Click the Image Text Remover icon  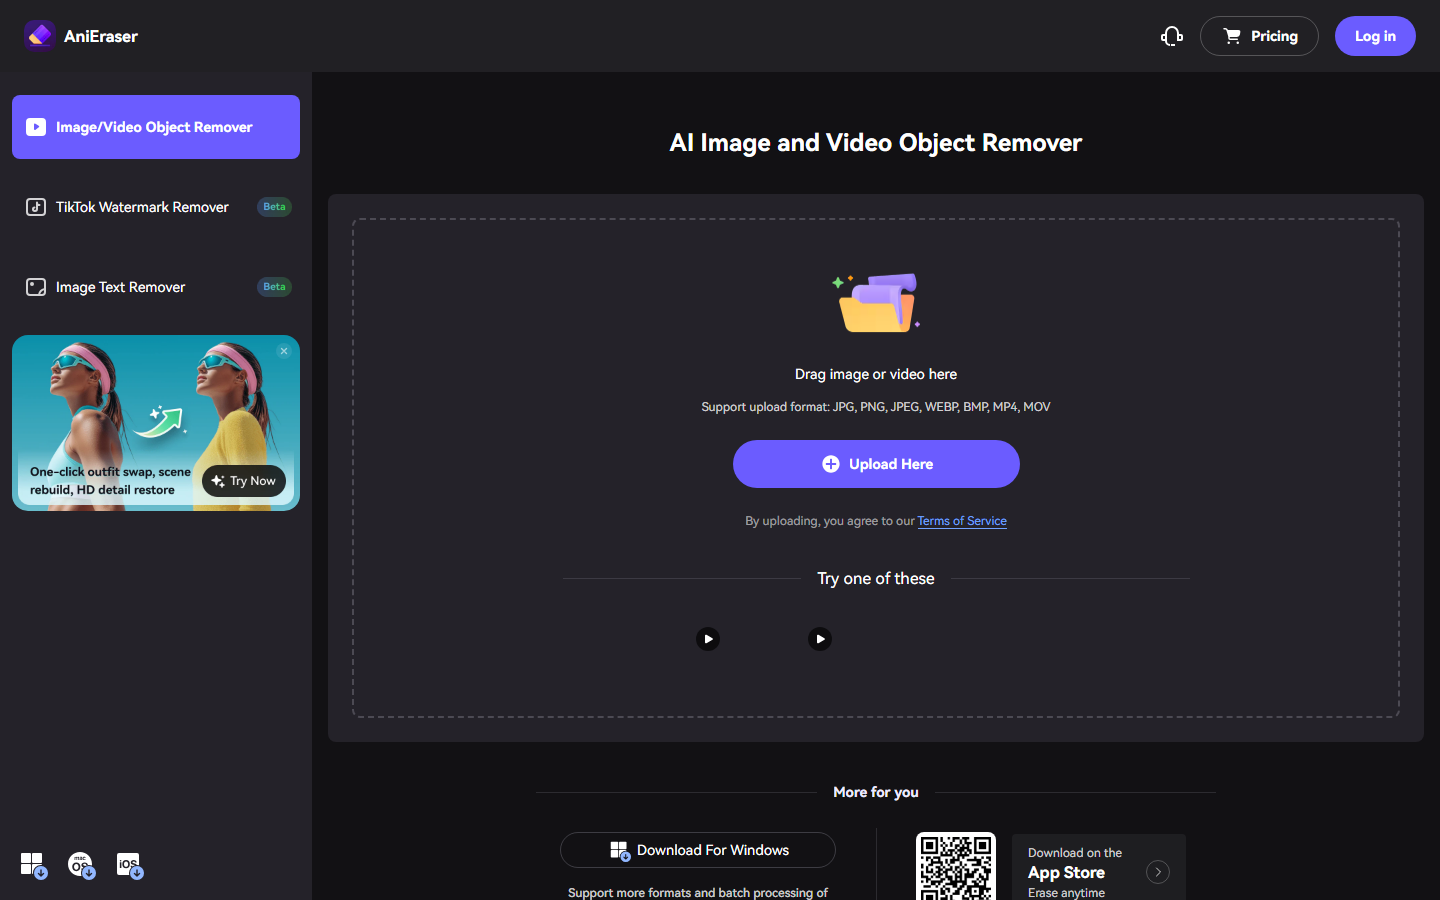[36, 287]
